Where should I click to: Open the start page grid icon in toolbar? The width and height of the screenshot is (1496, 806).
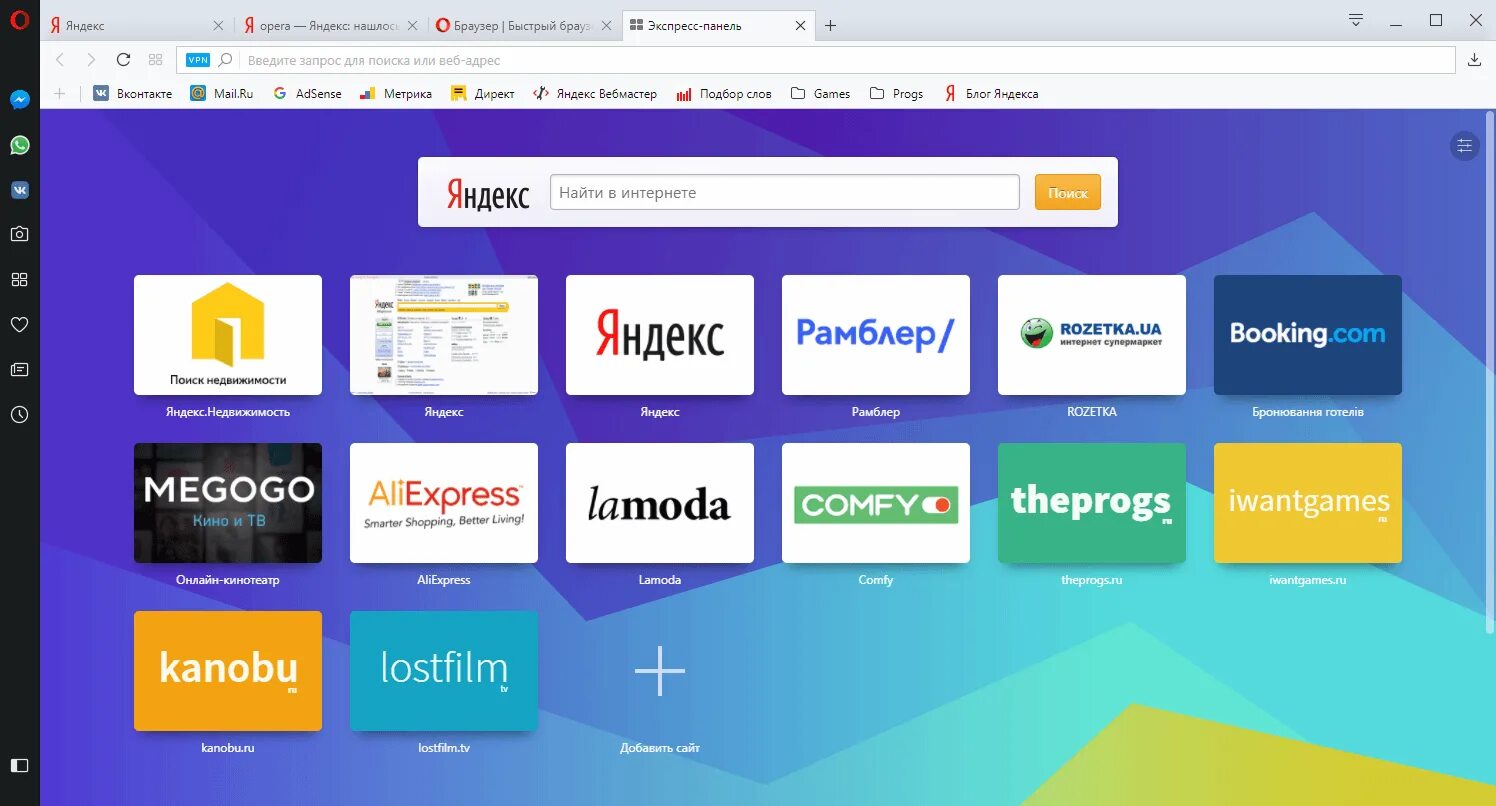pyautogui.click(x=155, y=60)
